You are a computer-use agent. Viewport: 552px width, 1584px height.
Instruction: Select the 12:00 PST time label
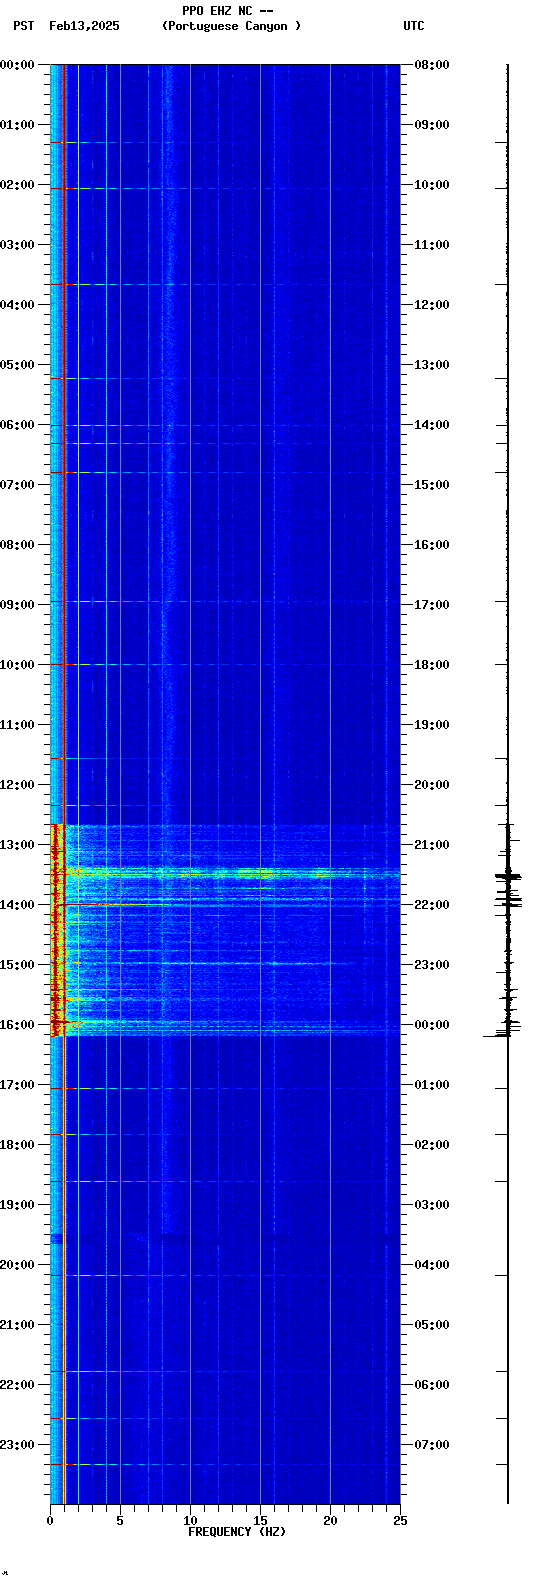pos(18,785)
